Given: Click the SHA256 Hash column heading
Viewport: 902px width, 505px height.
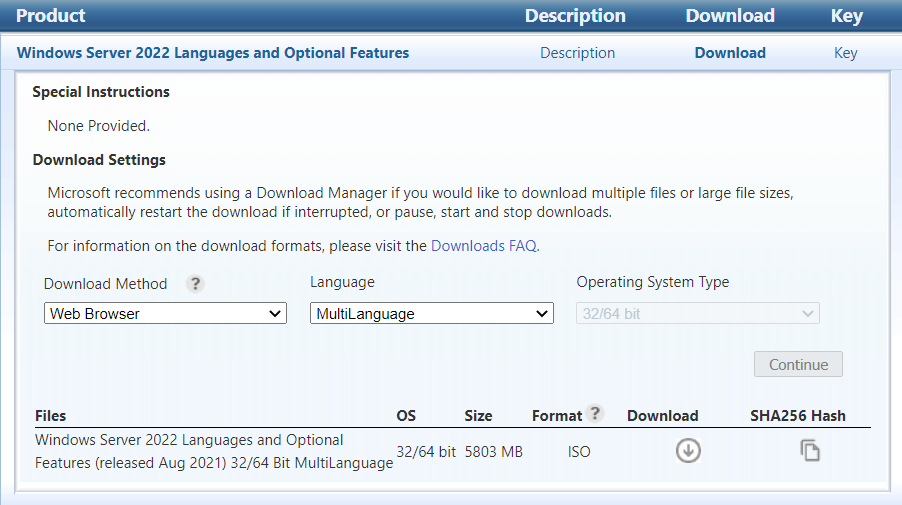Looking at the screenshot, I should click(797, 416).
